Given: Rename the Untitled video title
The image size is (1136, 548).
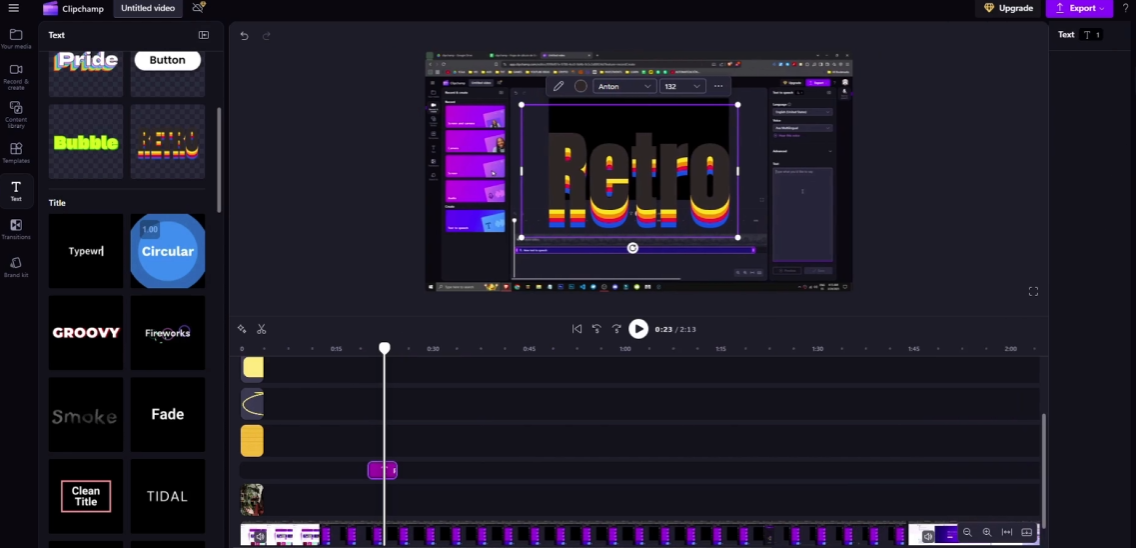Looking at the screenshot, I should point(148,9).
